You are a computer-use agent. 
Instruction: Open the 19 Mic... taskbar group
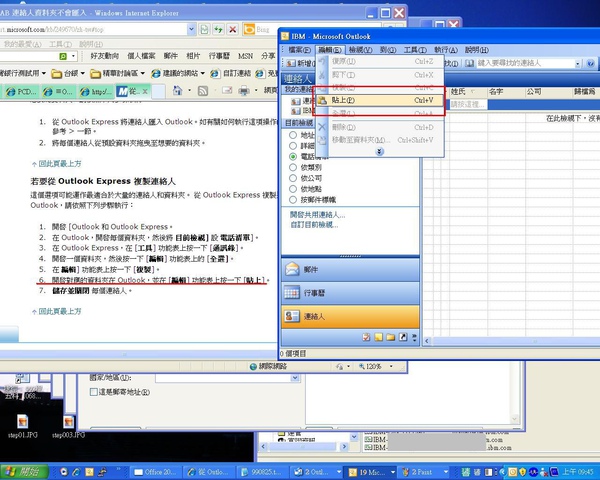coord(372,472)
